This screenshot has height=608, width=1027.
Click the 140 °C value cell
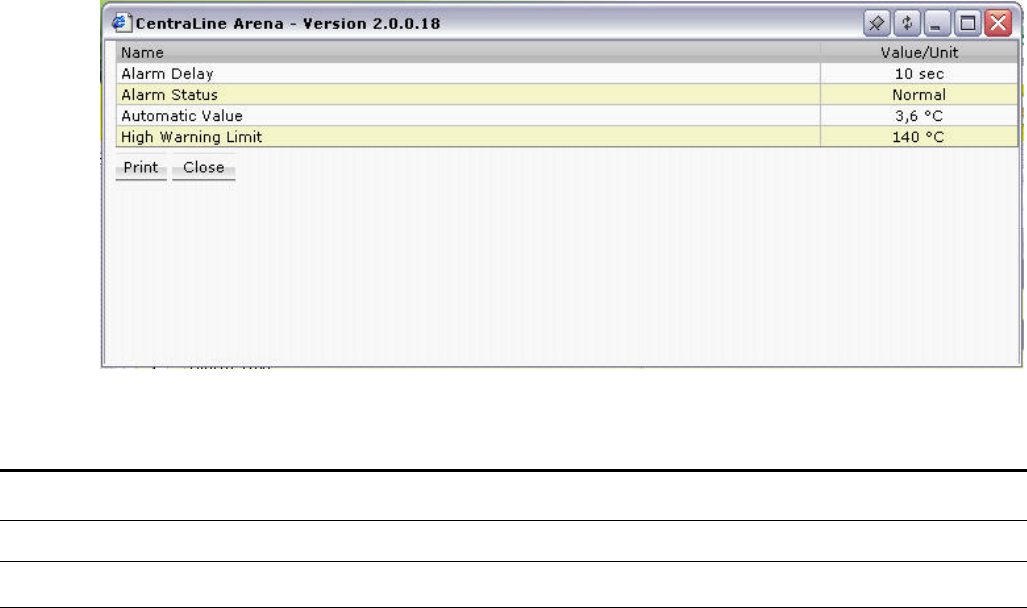(x=919, y=136)
